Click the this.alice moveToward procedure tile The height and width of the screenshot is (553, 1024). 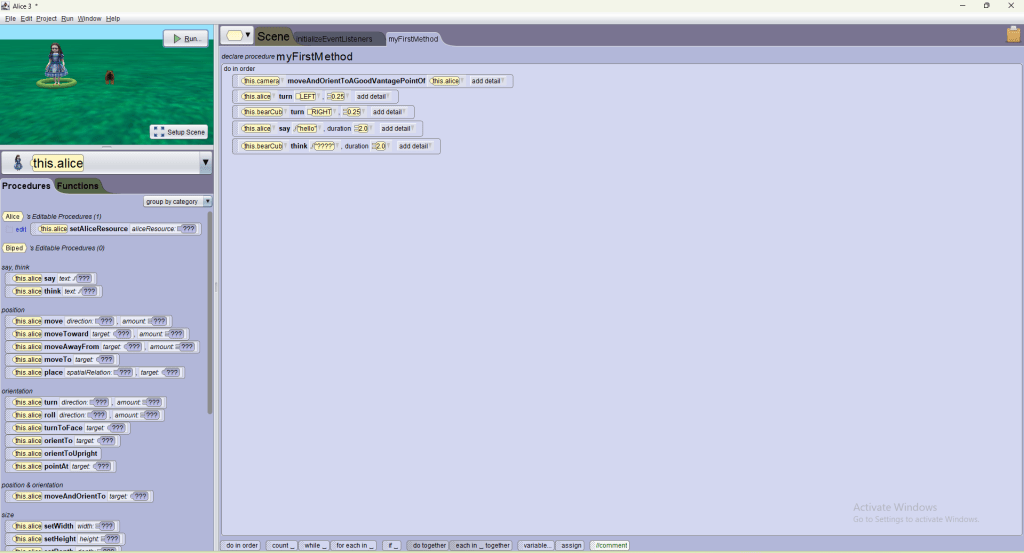pos(97,334)
